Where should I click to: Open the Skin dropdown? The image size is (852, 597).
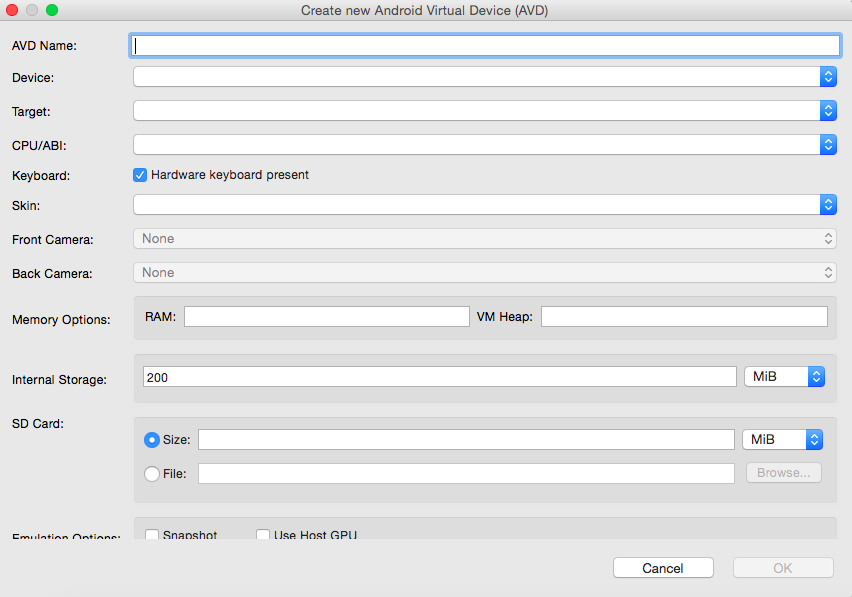pyautogui.click(x=485, y=205)
